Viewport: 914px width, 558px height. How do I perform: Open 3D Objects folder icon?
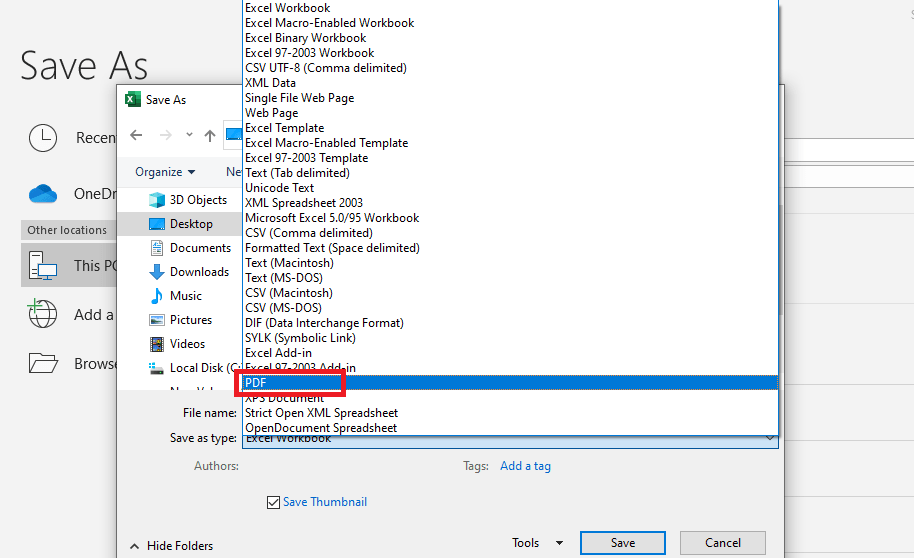click(x=157, y=200)
